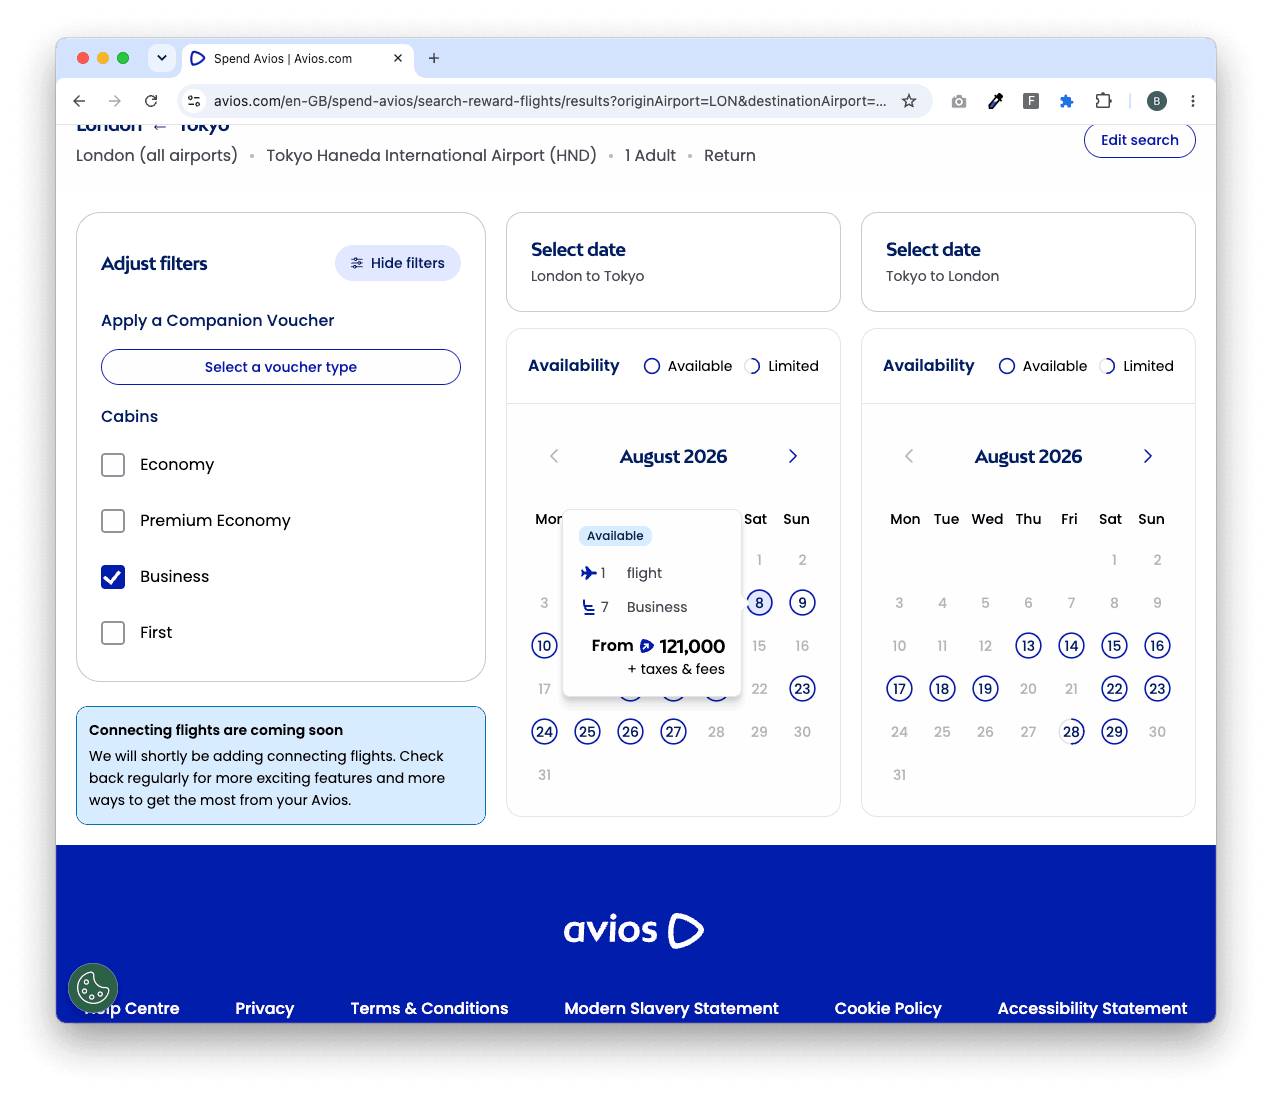Tick the First cabin checkbox
This screenshot has width=1272, height=1097.
click(113, 633)
